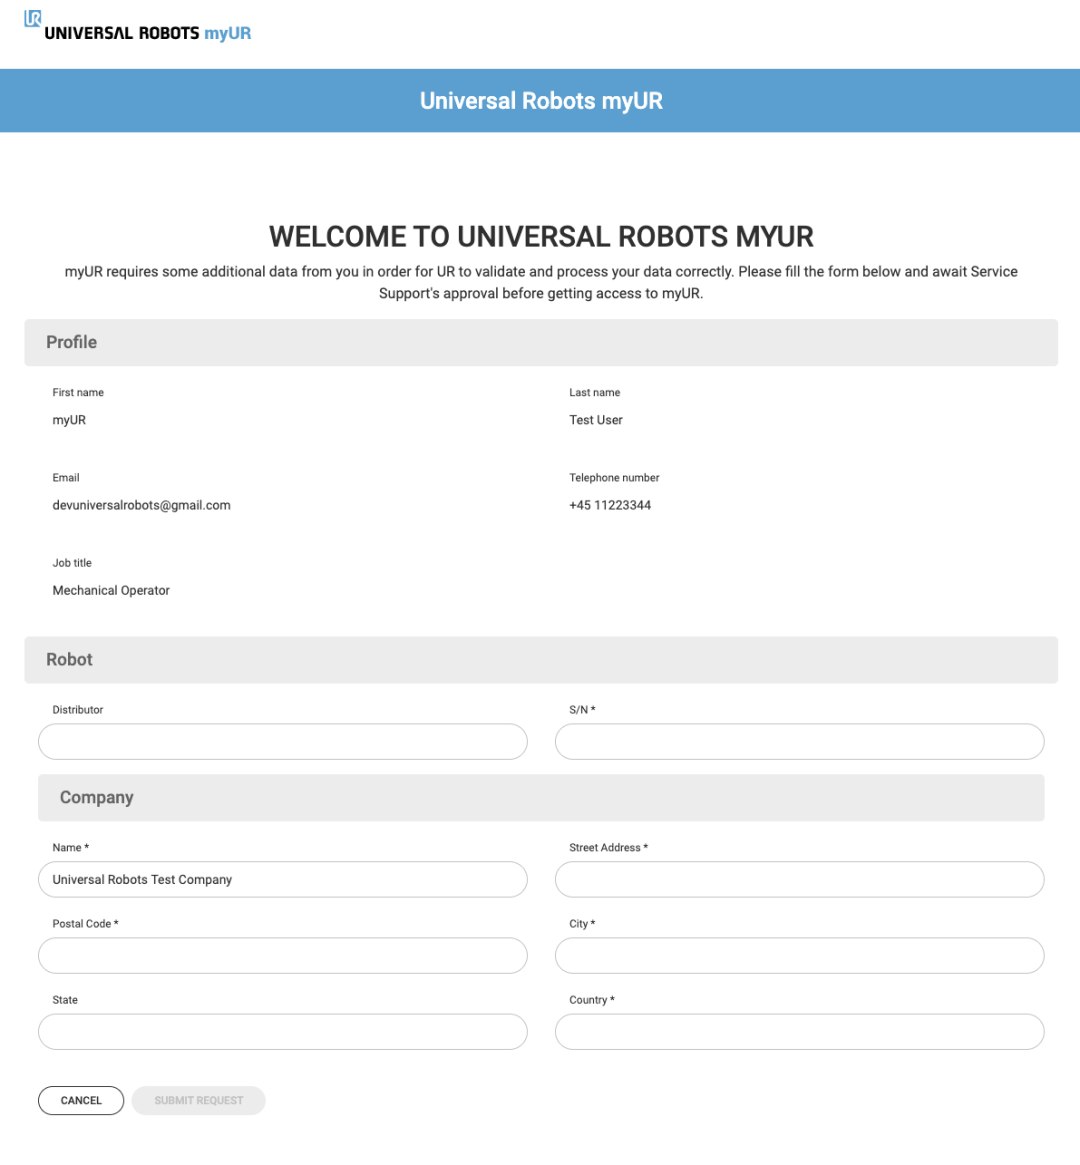This screenshot has width=1080, height=1165.
Task: Click the Distributor input field
Action: click(x=283, y=741)
